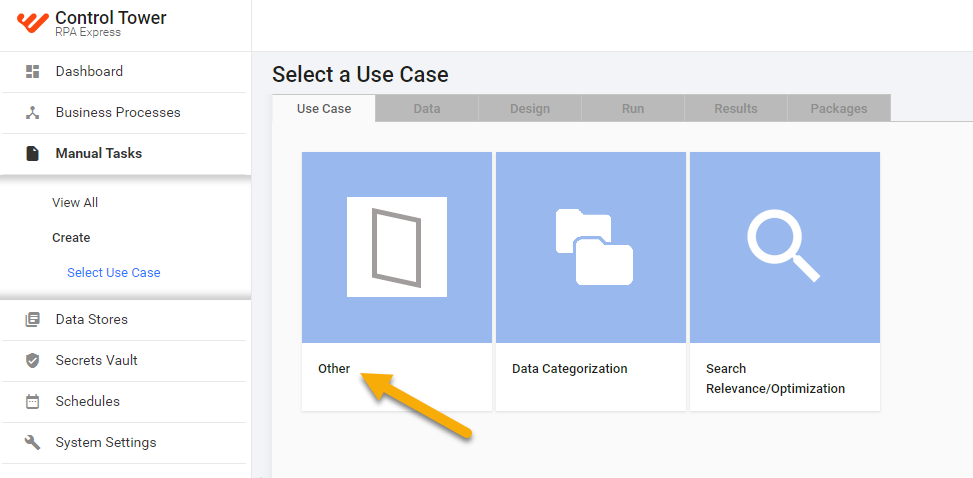Switch to the Data tab
Viewport: 973px width, 478px height.
coord(427,109)
